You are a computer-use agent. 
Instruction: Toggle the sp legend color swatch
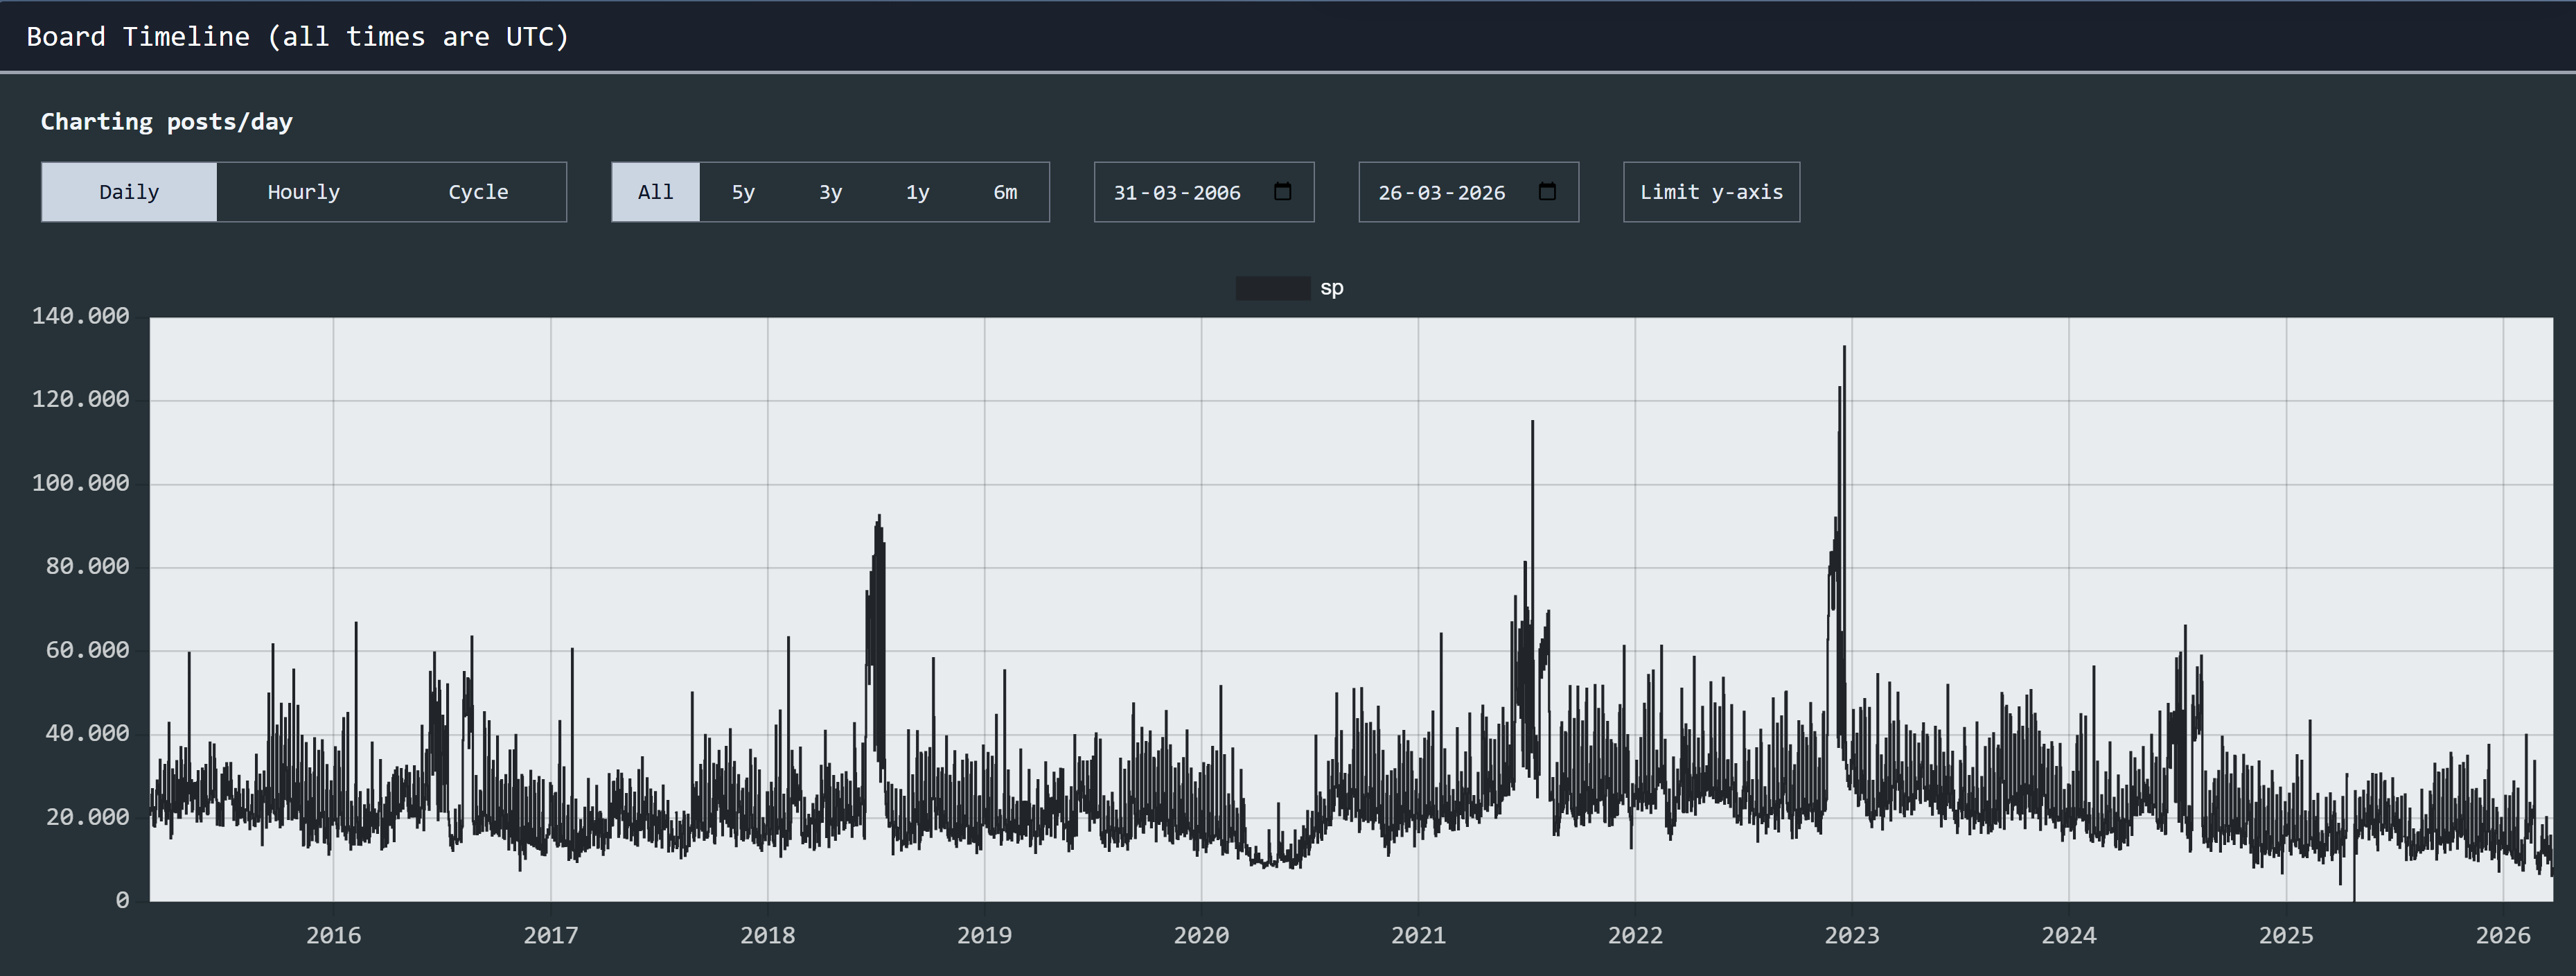click(x=1272, y=288)
